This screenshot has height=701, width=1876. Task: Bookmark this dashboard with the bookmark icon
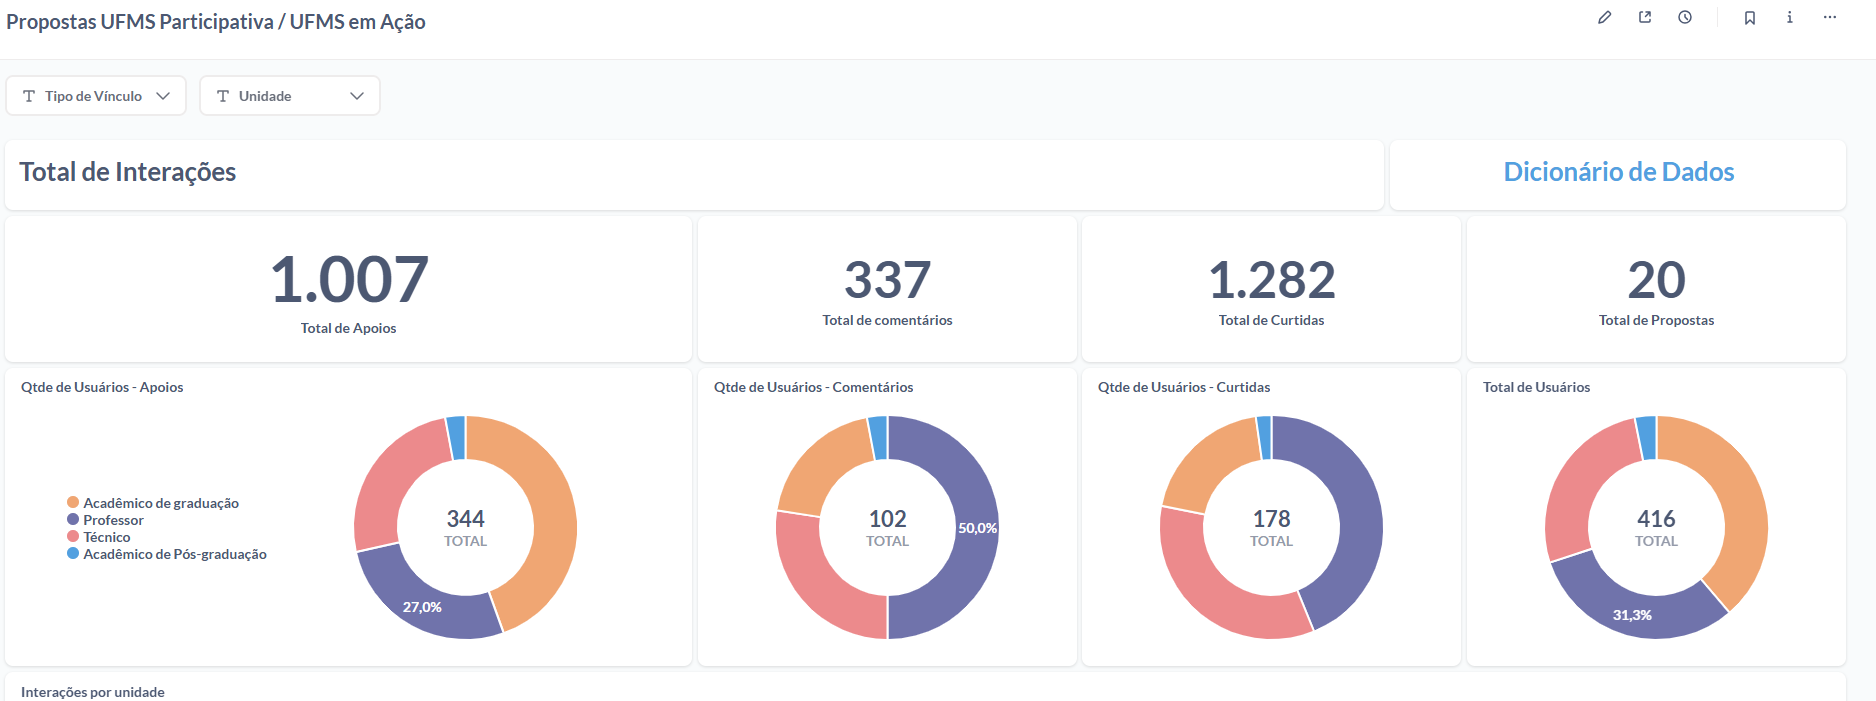click(1750, 17)
